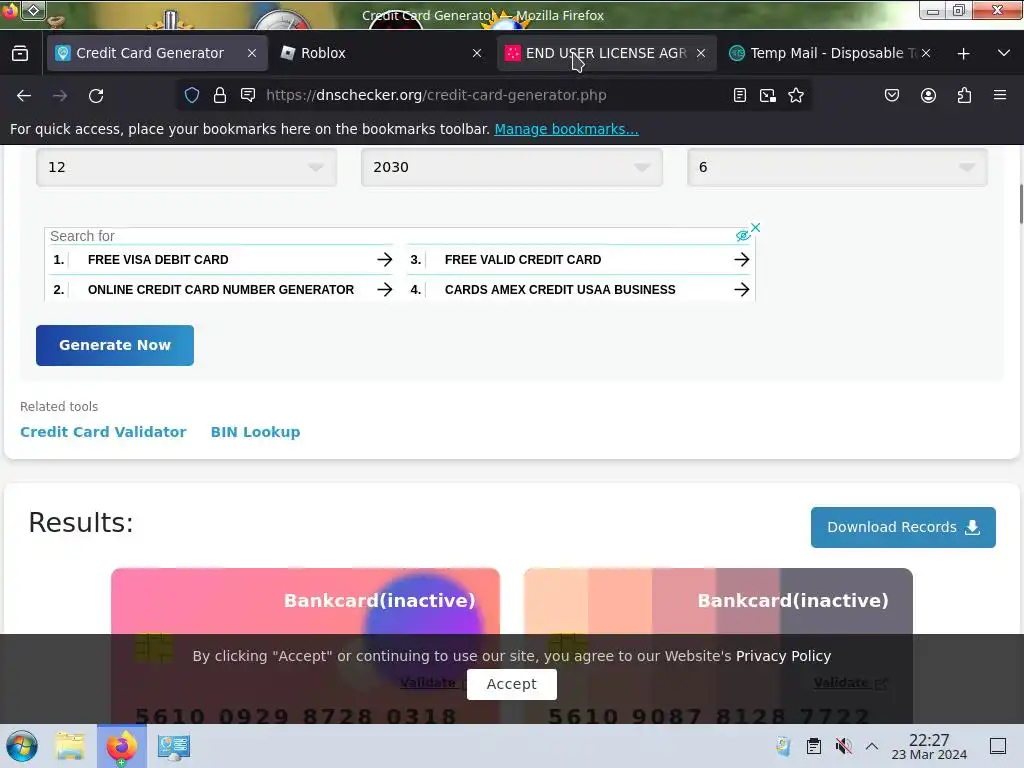The height and width of the screenshot is (768, 1024).
Task: Open CARDS AMEX CREDIT USAA BUSINESS ad
Action: (579, 290)
